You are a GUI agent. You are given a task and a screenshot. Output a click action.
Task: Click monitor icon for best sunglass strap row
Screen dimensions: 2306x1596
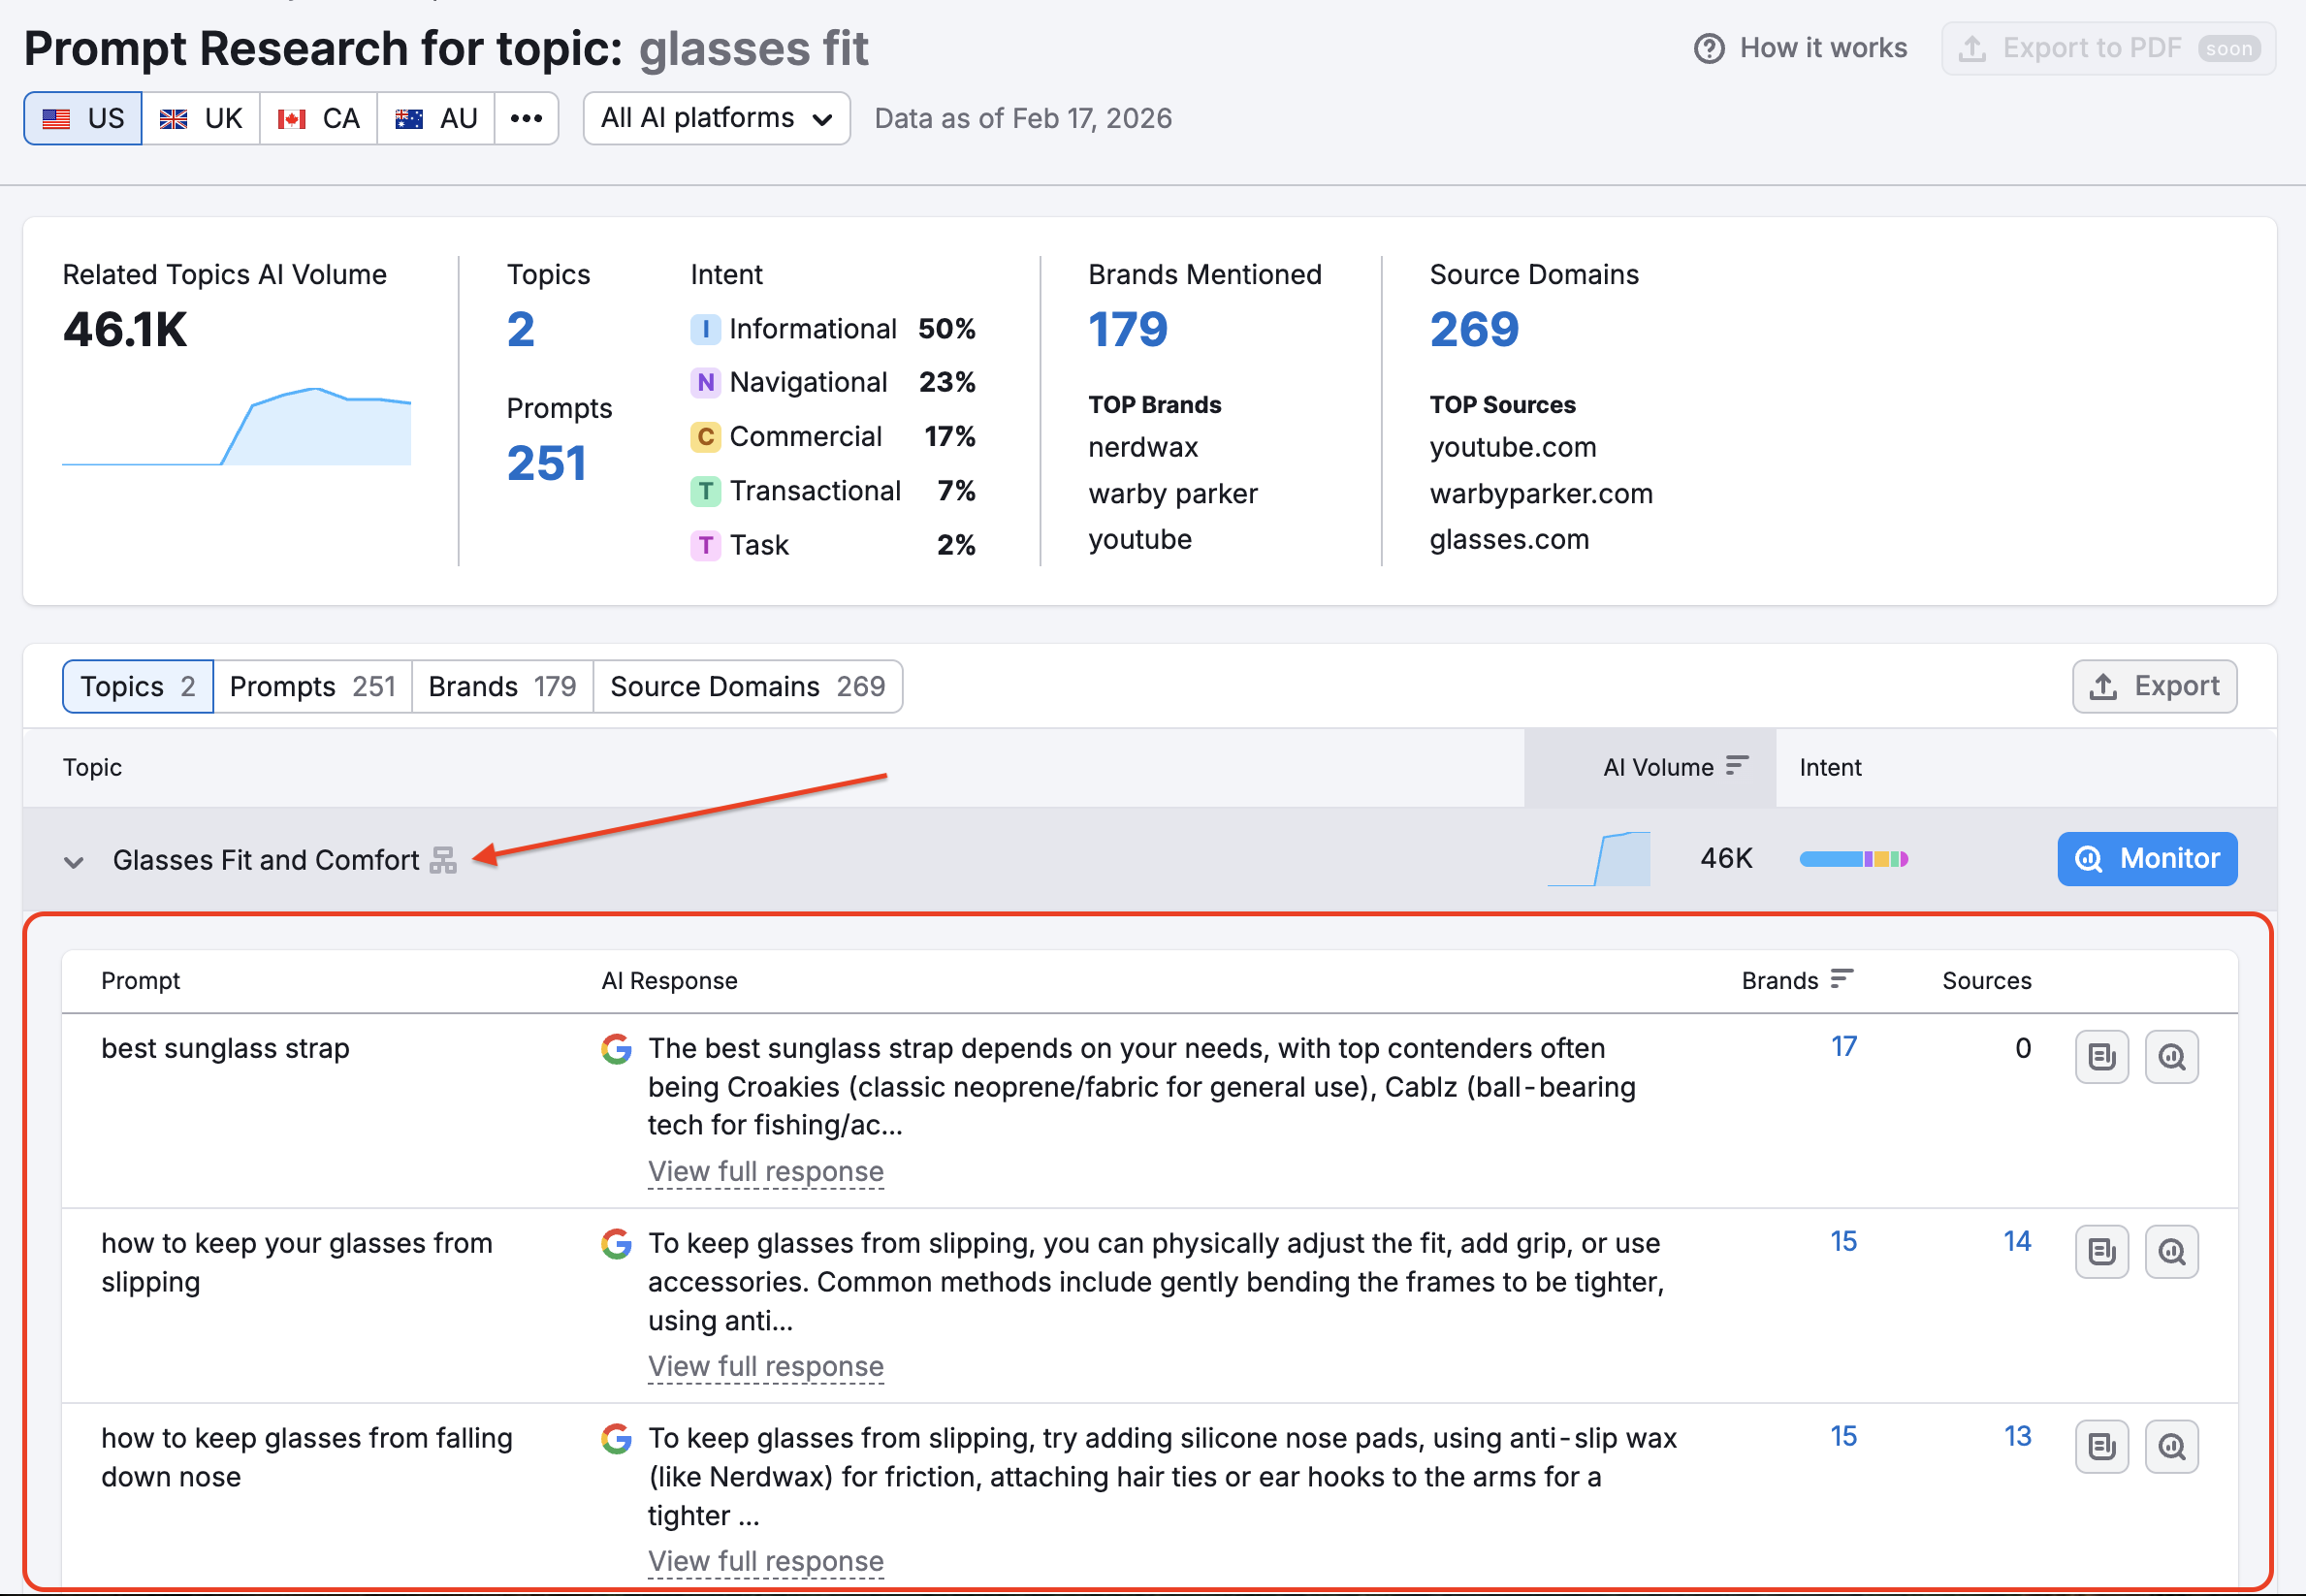click(2170, 1057)
